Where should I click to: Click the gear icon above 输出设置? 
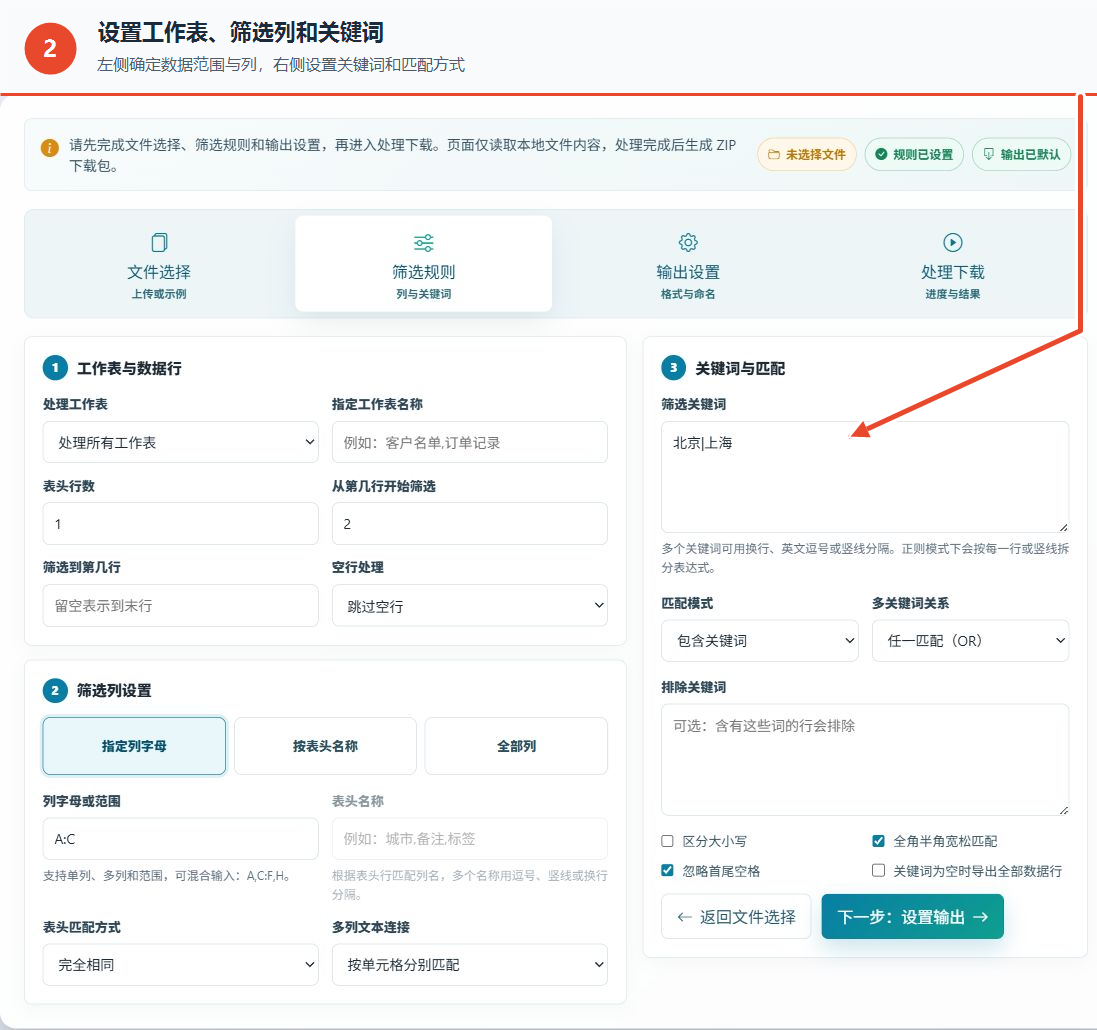(x=688, y=242)
